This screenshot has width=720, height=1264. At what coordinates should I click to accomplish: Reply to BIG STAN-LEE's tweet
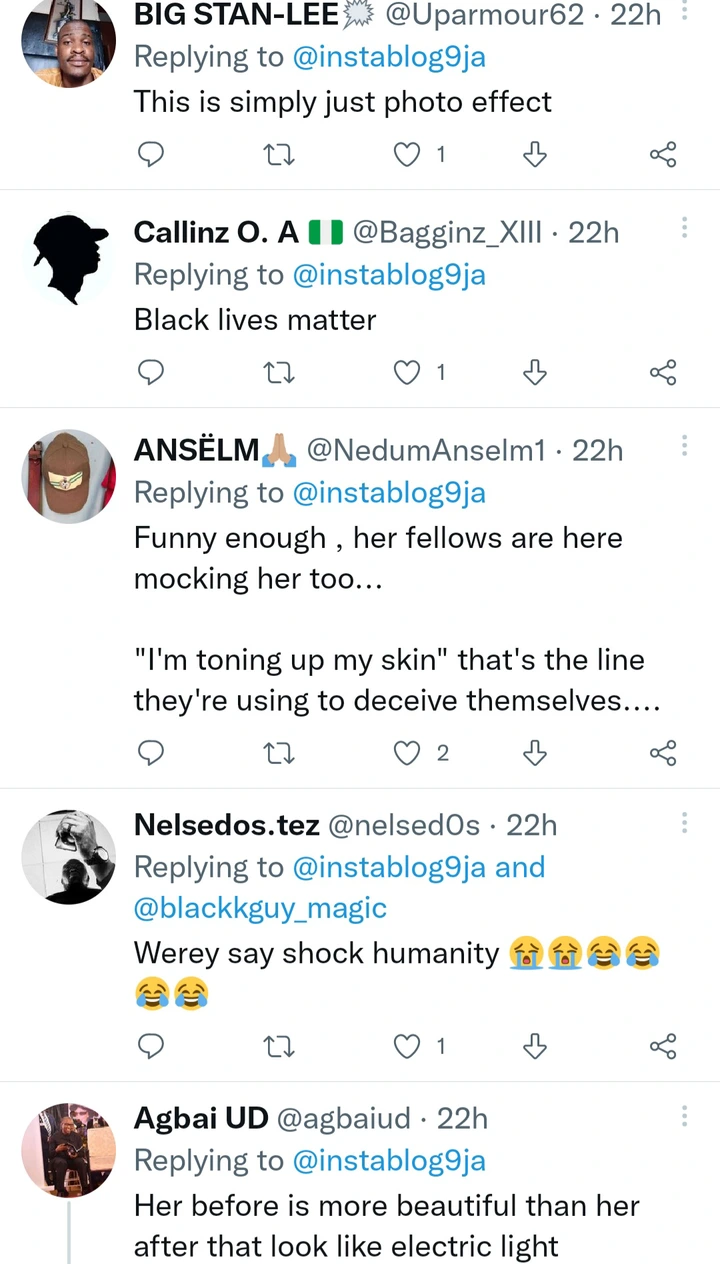point(150,154)
